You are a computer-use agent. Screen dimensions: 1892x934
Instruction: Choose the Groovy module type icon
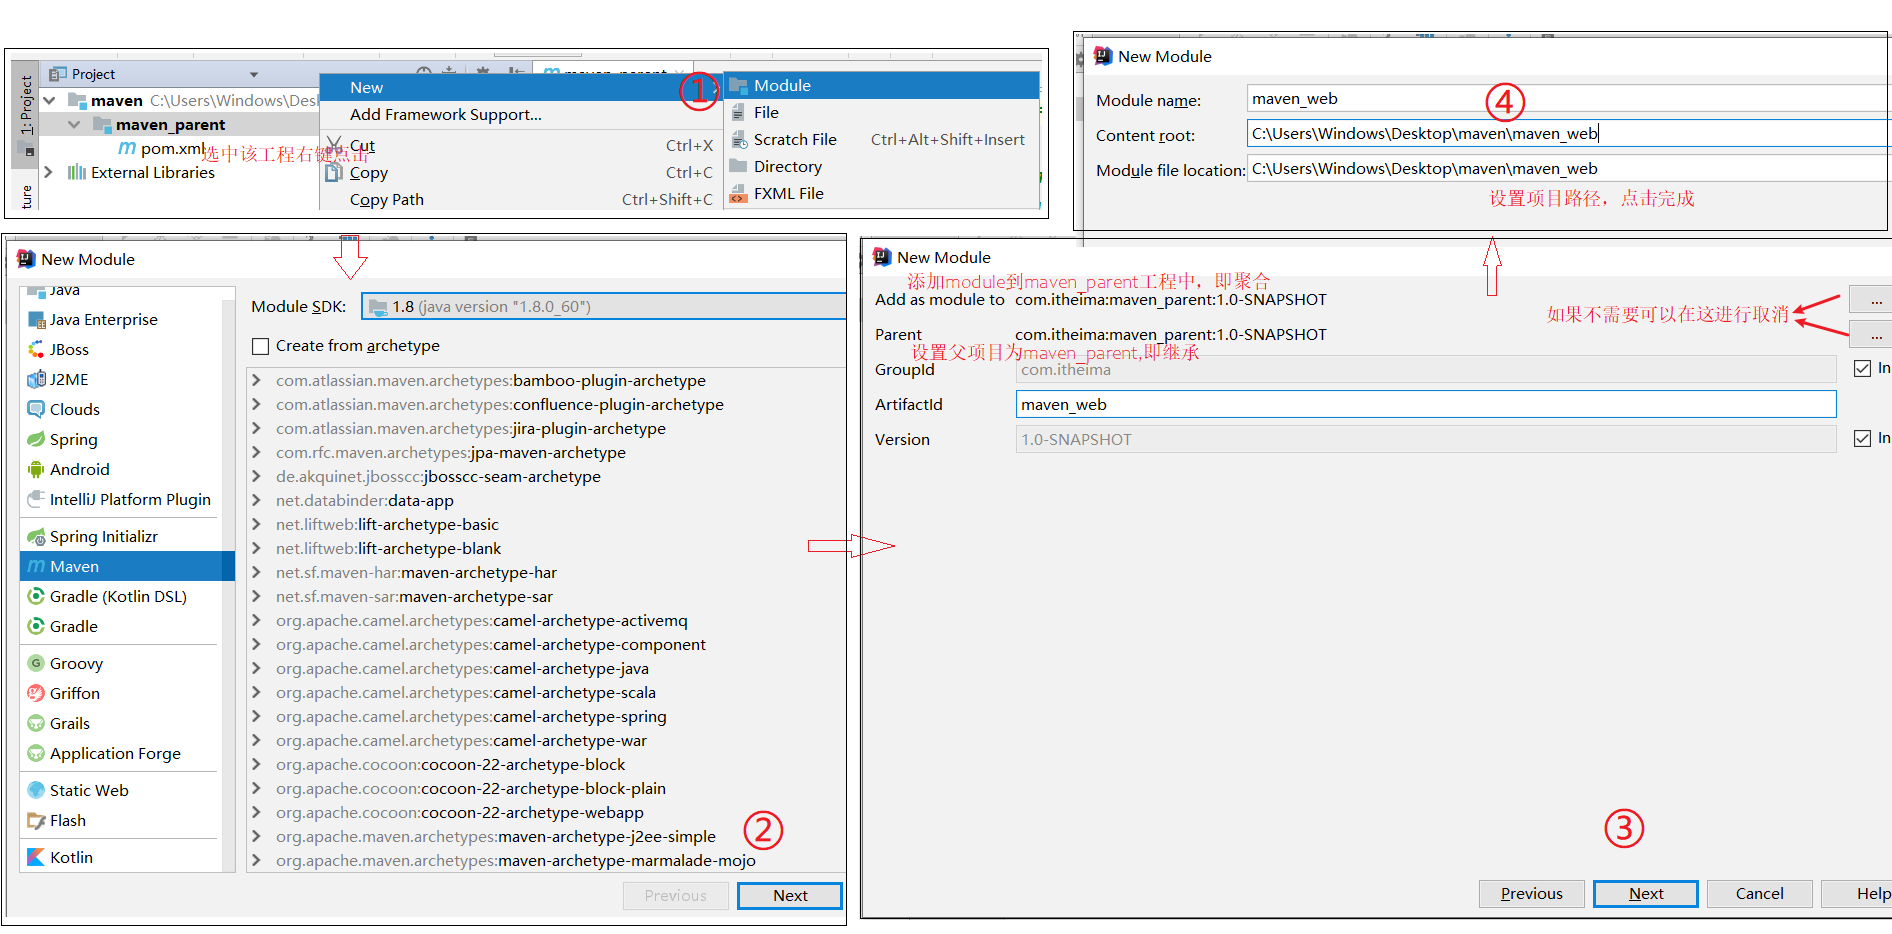coord(36,663)
